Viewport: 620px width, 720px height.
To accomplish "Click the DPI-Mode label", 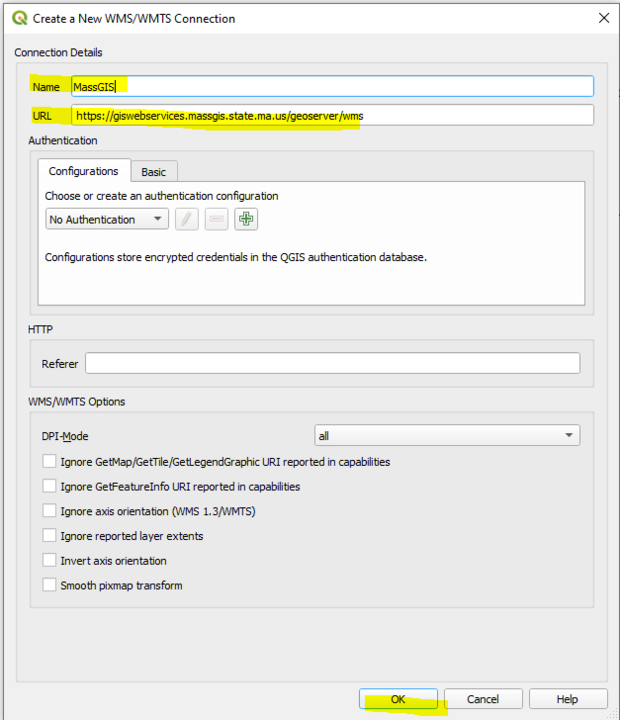I will click(65, 436).
